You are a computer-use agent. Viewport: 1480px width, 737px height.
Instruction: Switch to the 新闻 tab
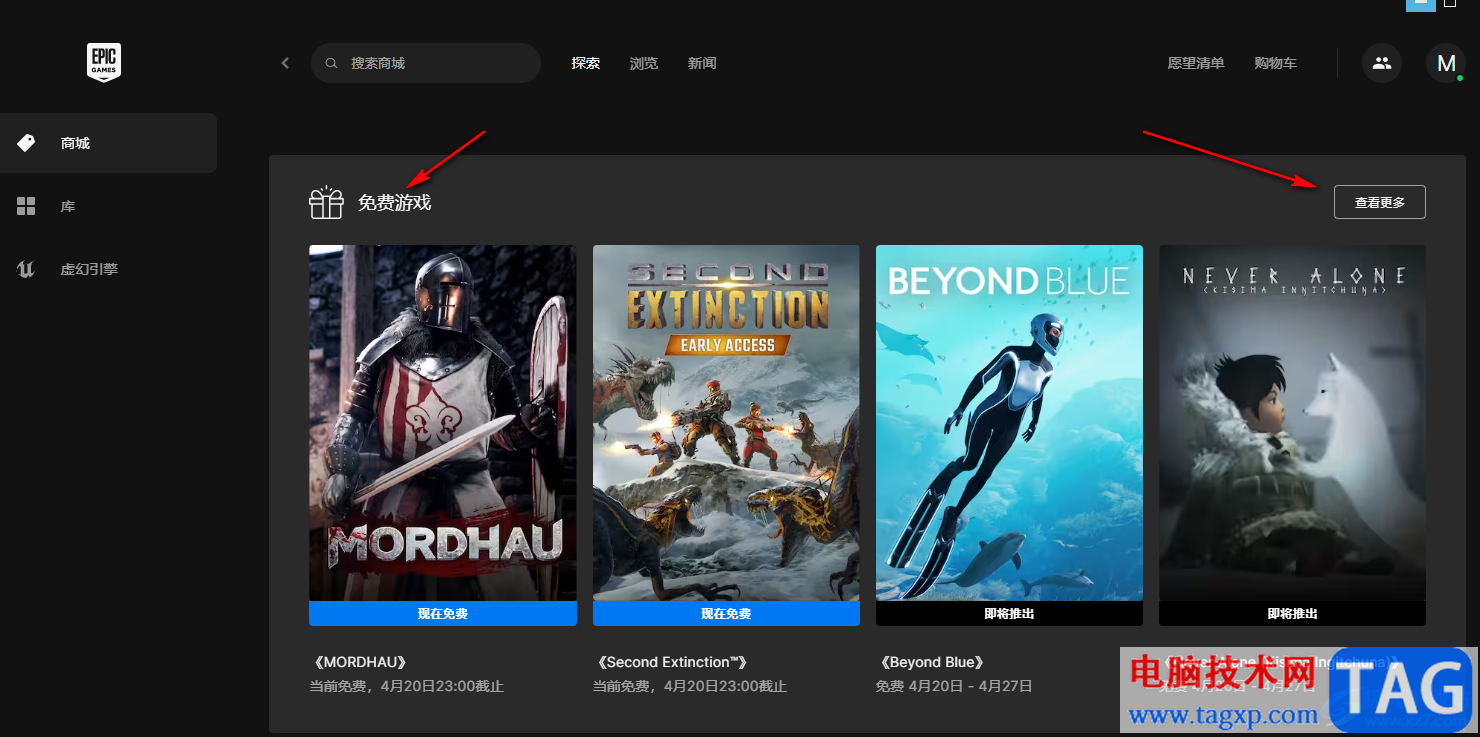click(x=702, y=63)
